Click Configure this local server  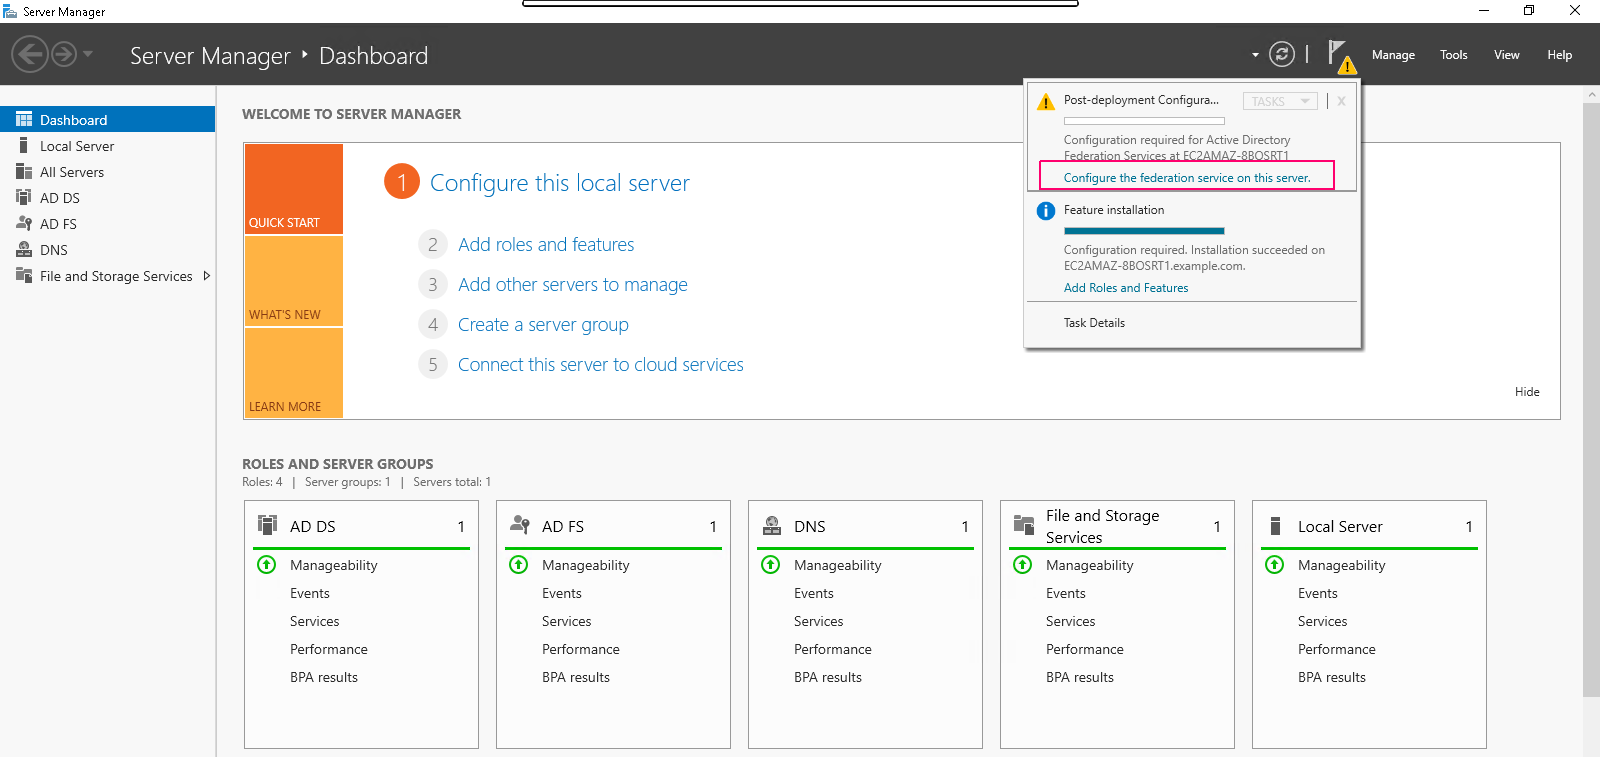[560, 183]
